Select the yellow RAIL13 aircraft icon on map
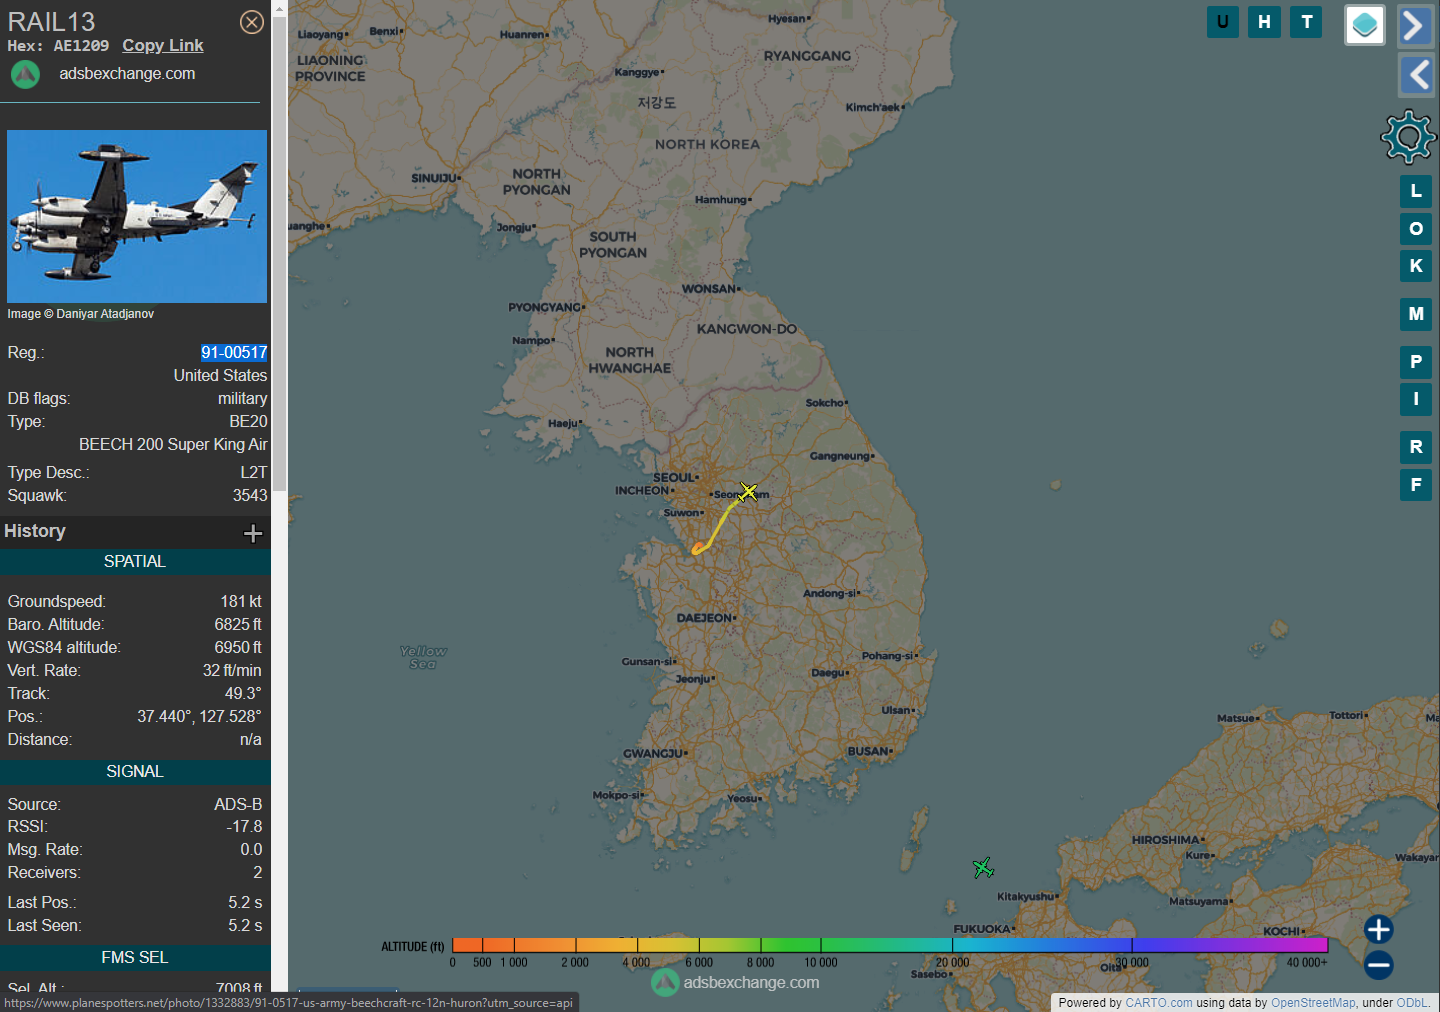Viewport: 1440px width, 1012px height. [x=748, y=491]
